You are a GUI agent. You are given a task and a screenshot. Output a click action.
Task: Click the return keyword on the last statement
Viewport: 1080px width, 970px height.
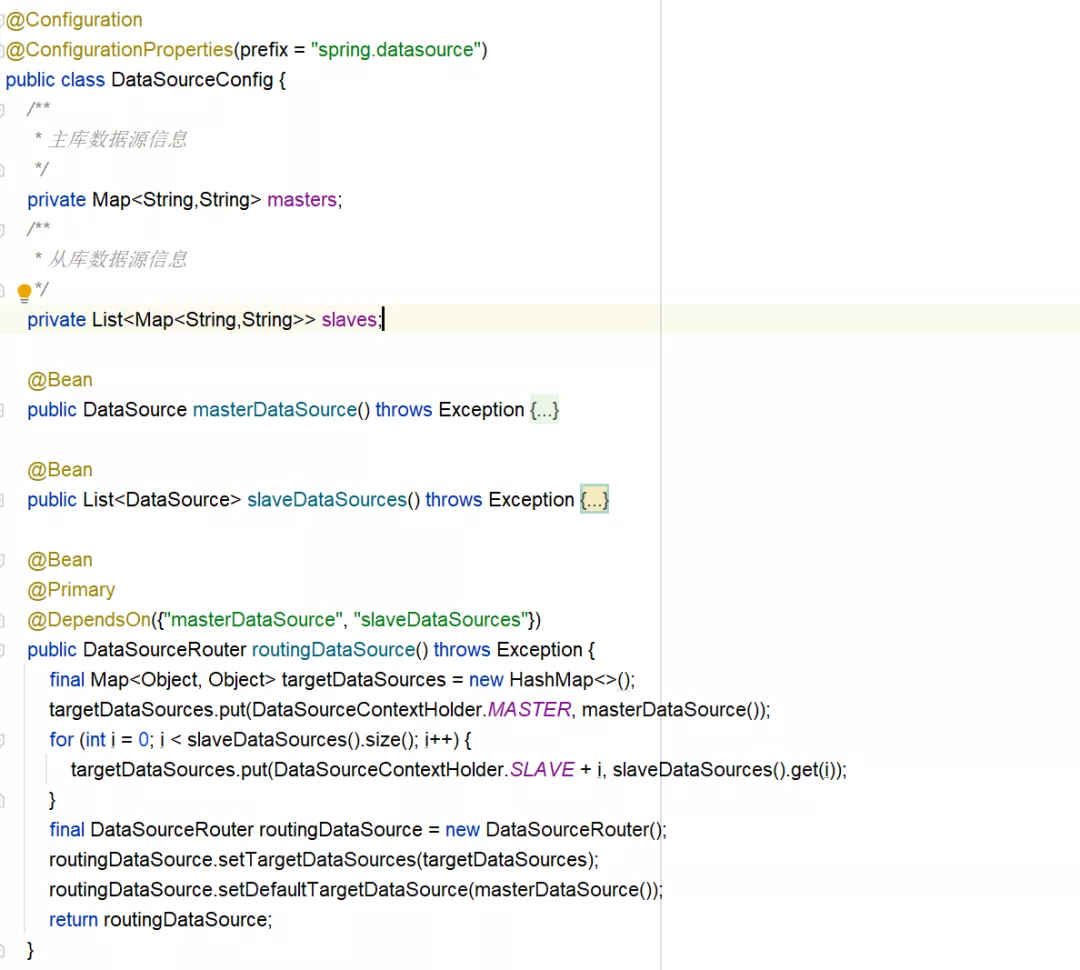73,920
